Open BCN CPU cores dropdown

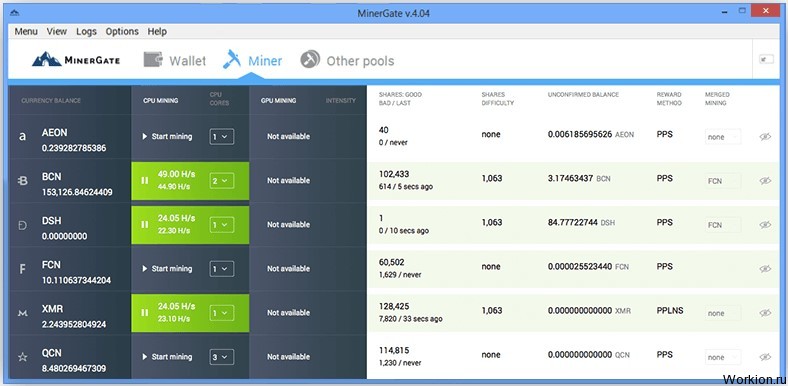tap(222, 180)
